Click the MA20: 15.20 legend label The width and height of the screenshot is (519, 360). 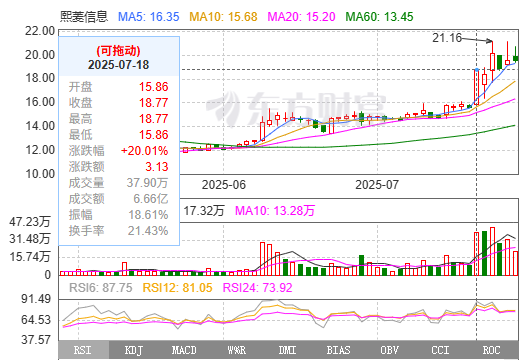point(301,17)
